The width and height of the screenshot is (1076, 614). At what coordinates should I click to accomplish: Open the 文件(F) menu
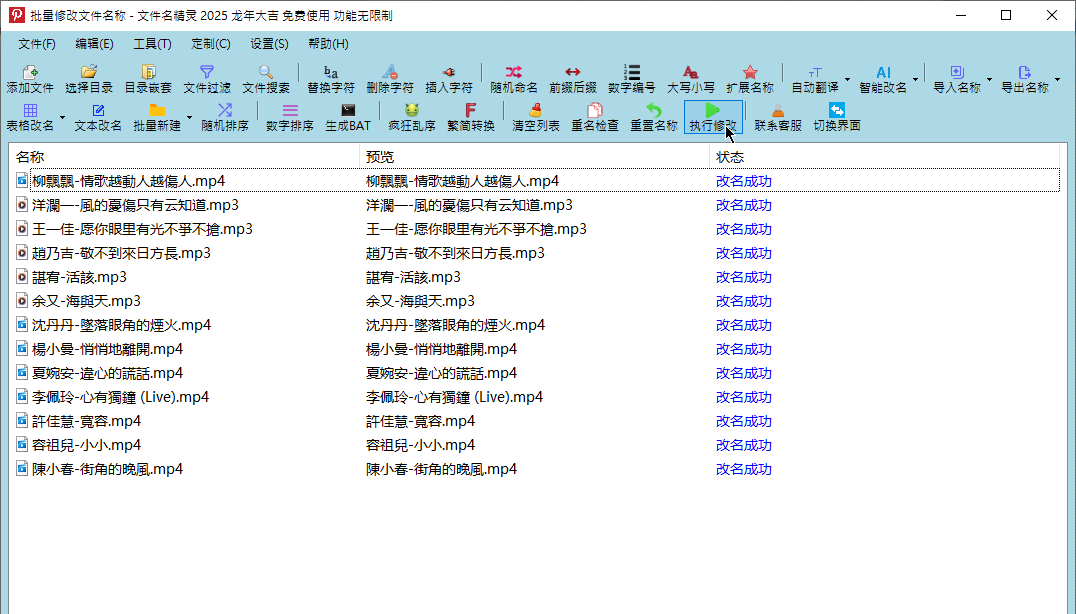coord(37,44)
